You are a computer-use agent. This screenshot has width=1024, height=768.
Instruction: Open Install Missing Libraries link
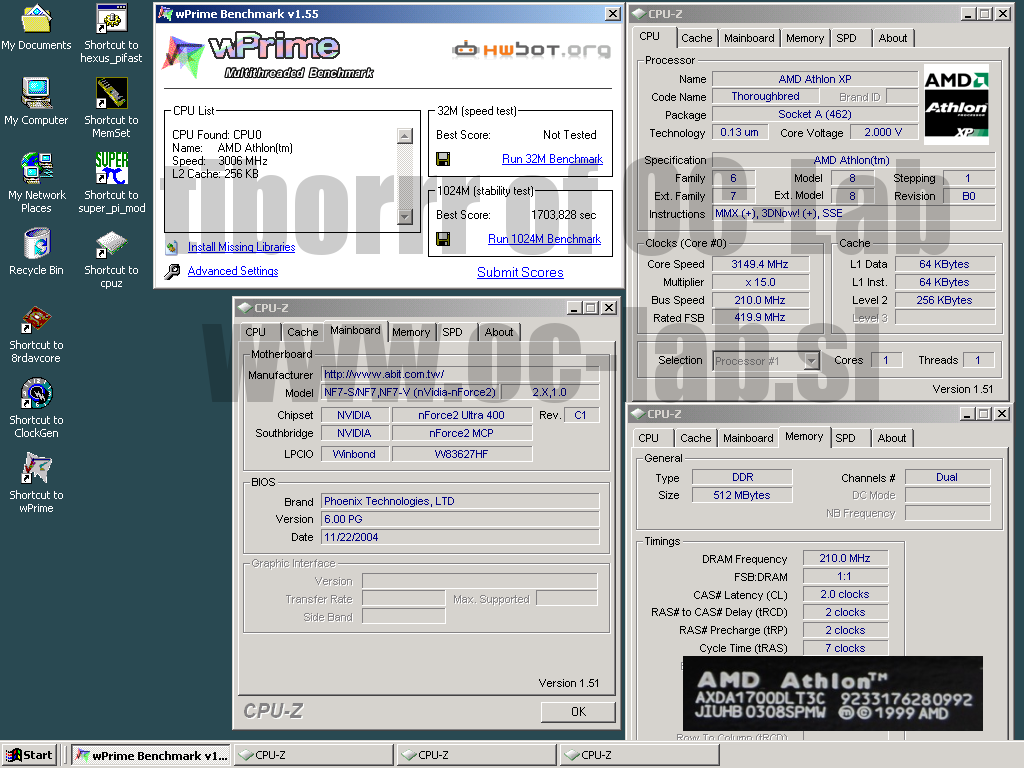coord(241,247)
